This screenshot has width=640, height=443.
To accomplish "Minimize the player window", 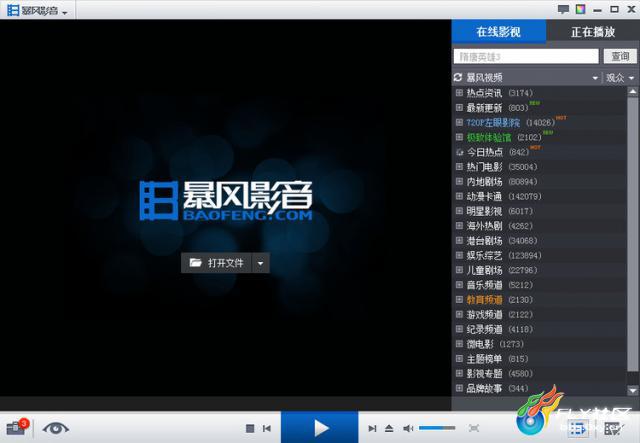I will [x=598, y=9].
